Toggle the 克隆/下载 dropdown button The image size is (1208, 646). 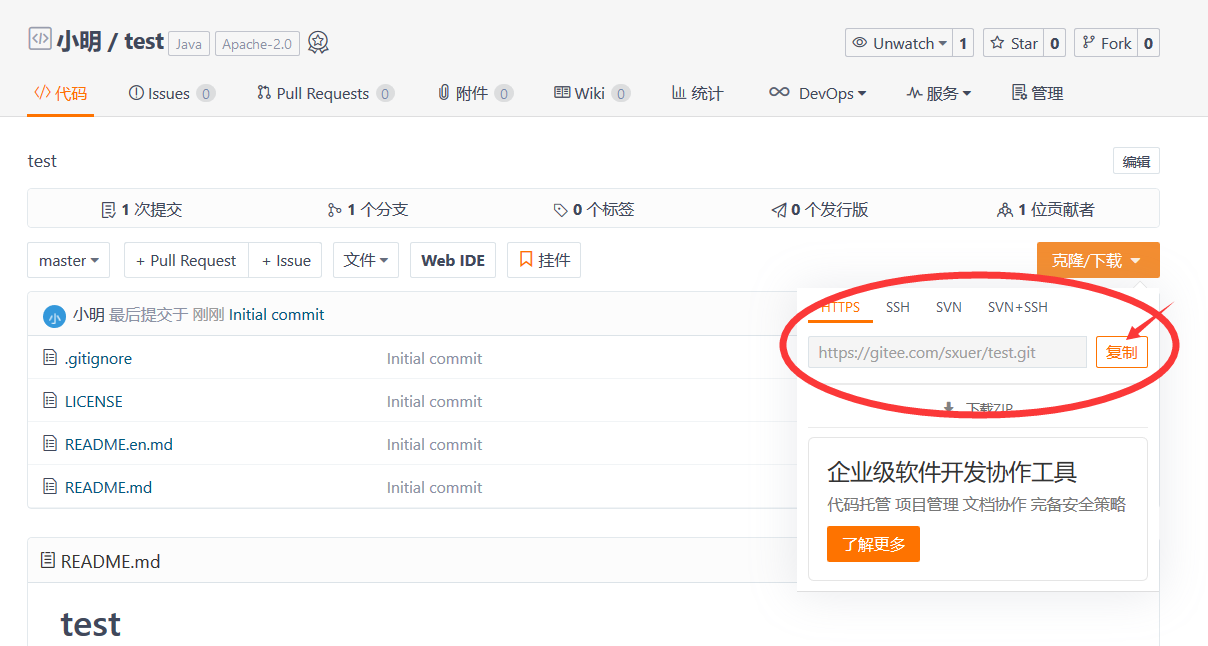[1098, 260]
